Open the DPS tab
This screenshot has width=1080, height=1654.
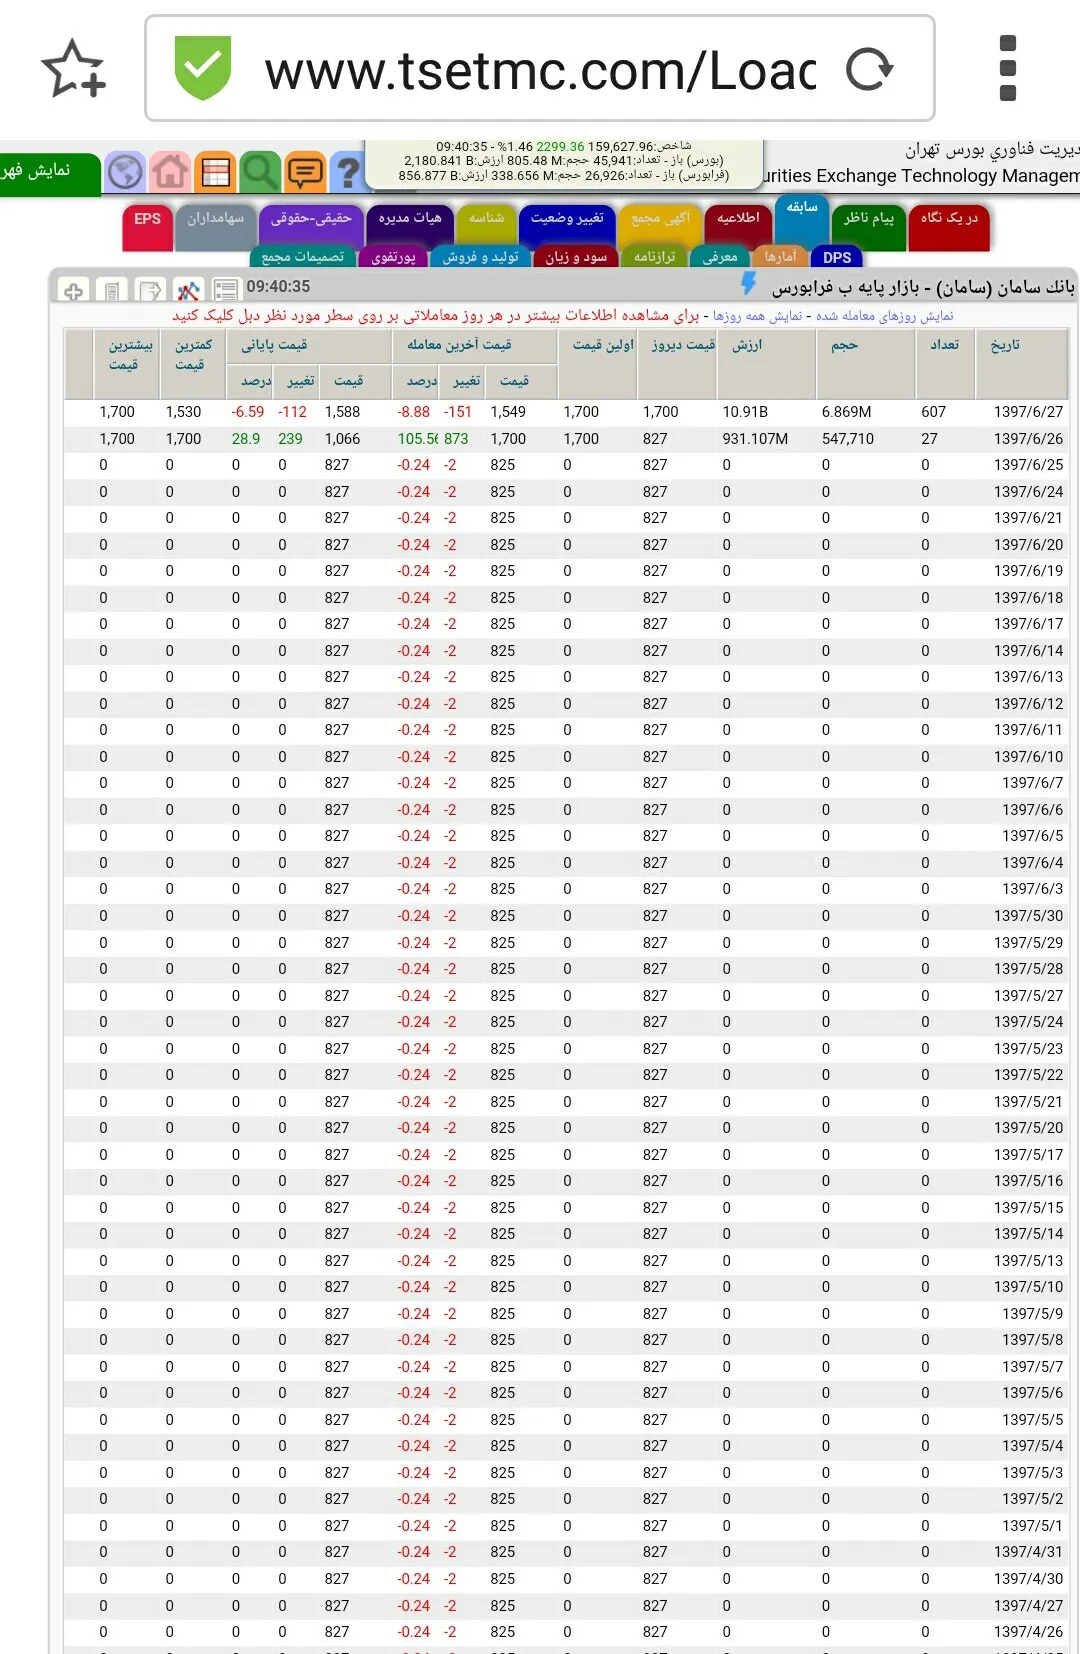tap(837, 257)
